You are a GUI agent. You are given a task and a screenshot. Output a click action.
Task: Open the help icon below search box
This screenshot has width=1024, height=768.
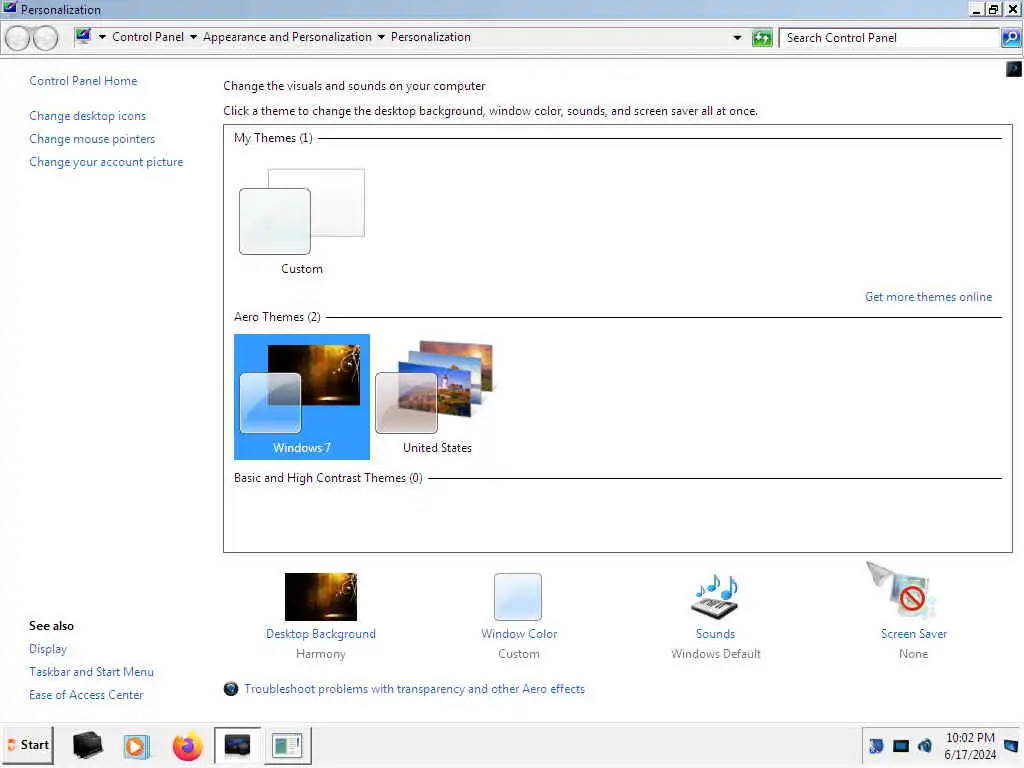[x=1014, y=69]
